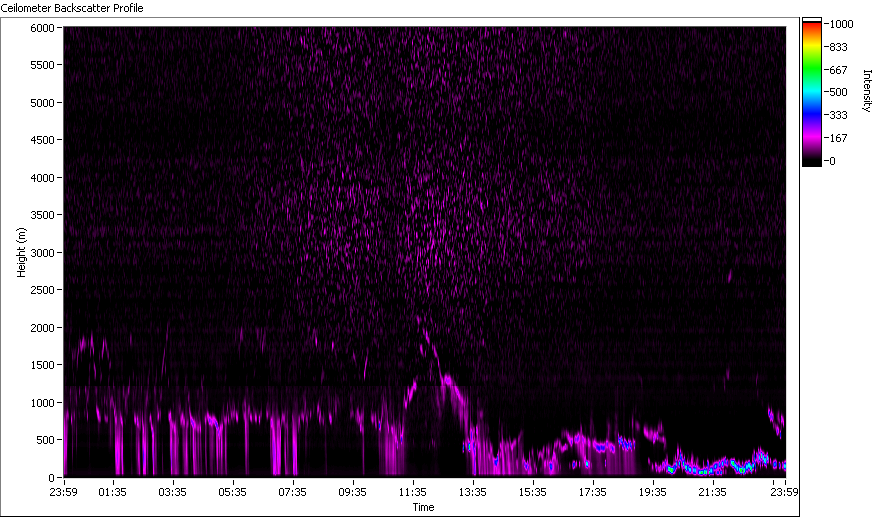The image size is (876, 517).
Task: Select the 667 intensity scale label
Action: point(839,70)
